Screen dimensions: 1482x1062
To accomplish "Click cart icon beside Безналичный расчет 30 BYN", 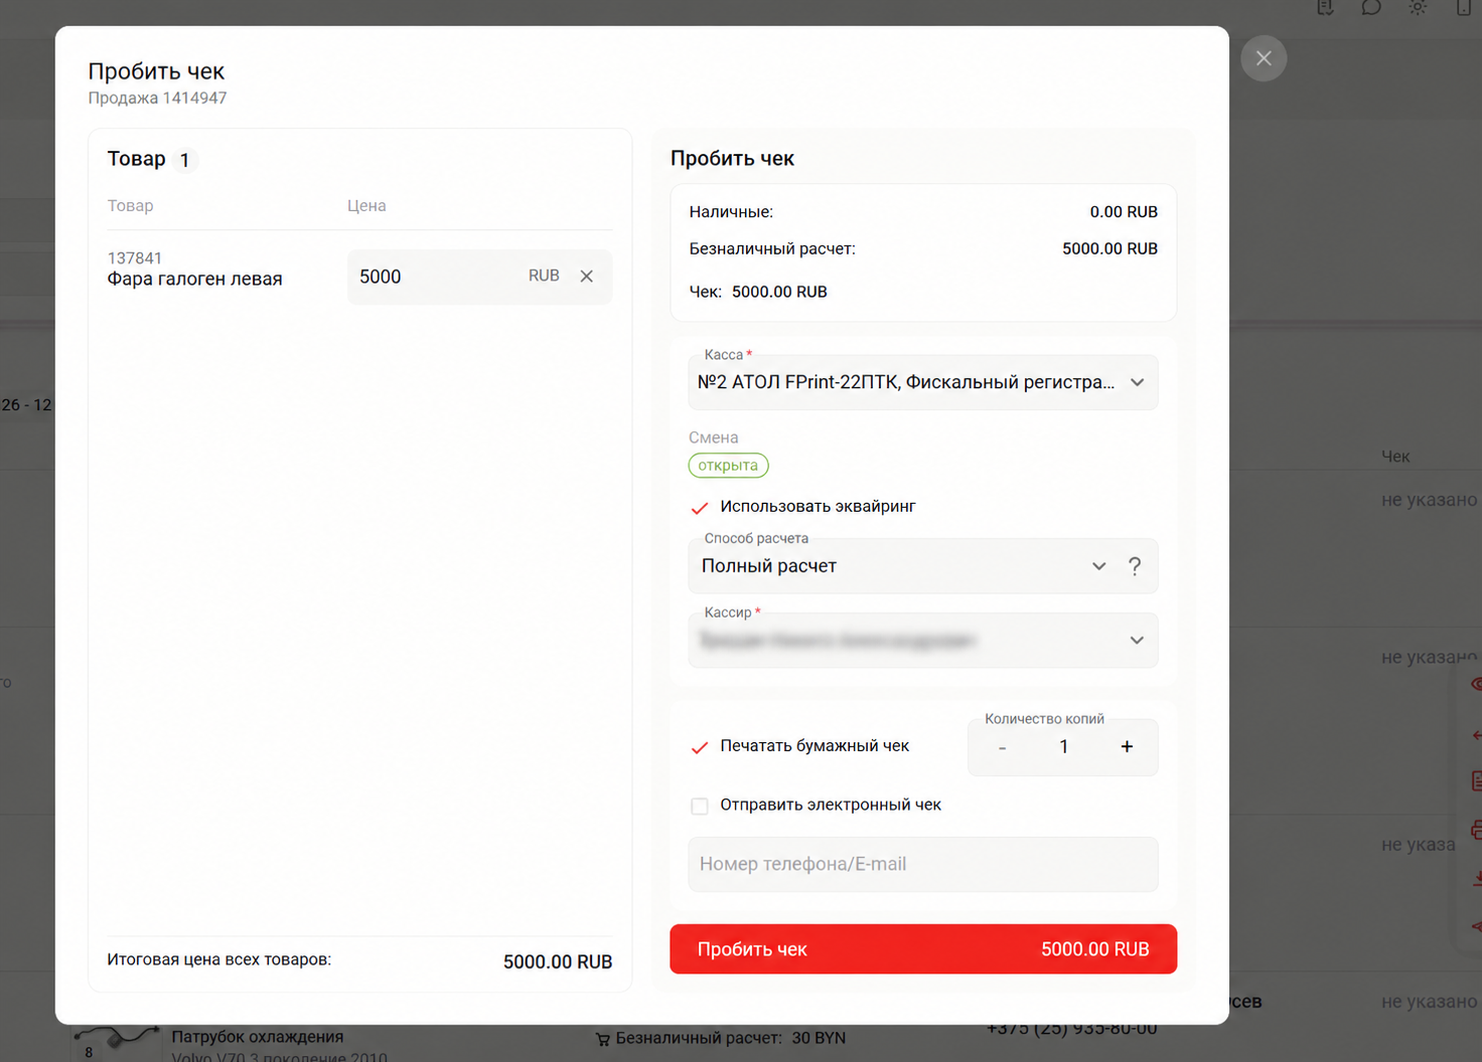I will coord(603,1039).
